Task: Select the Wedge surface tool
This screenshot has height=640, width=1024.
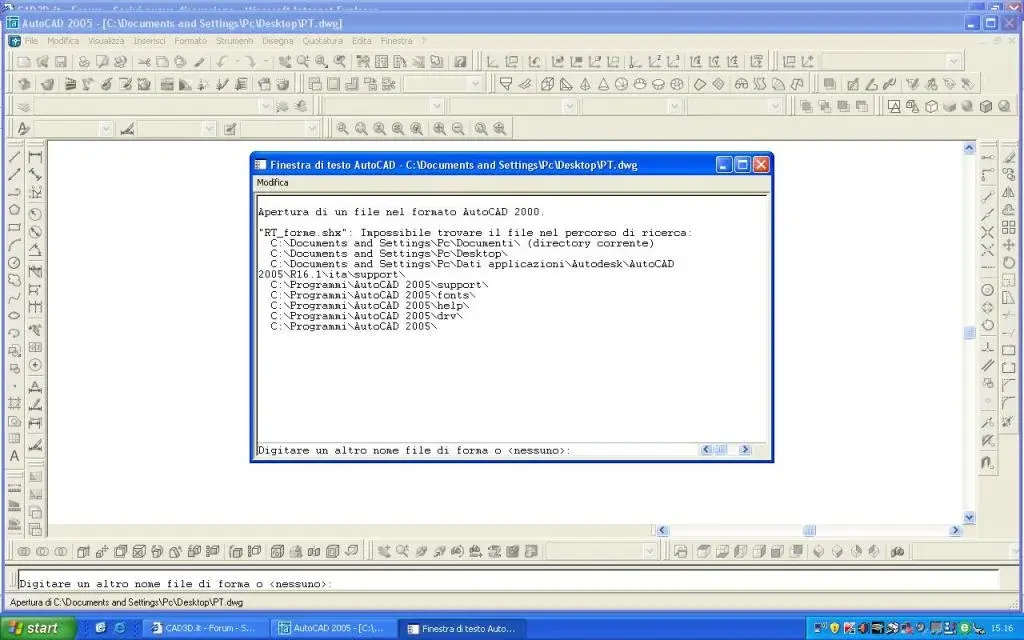Action: [x=566, y=84]
